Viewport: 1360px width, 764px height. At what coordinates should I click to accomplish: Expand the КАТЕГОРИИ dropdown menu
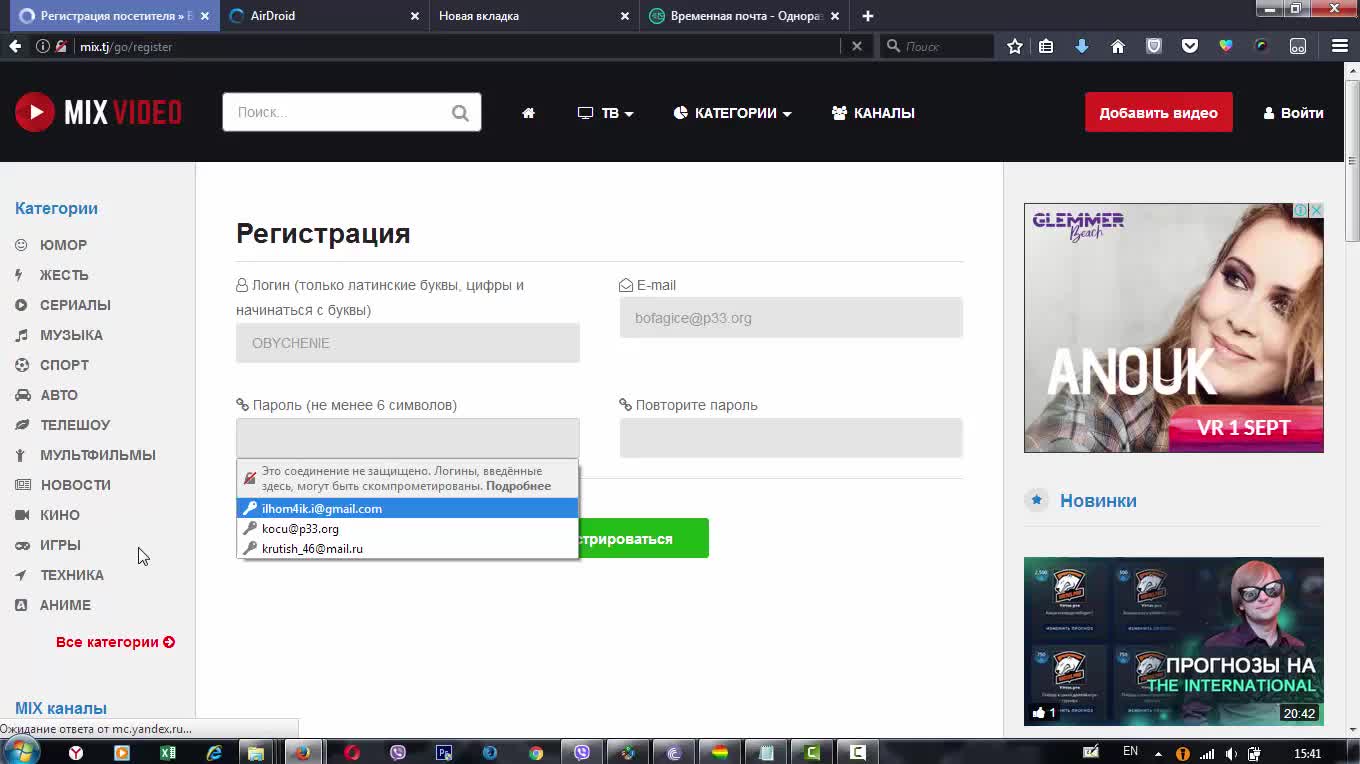click(x=733, y=113)
